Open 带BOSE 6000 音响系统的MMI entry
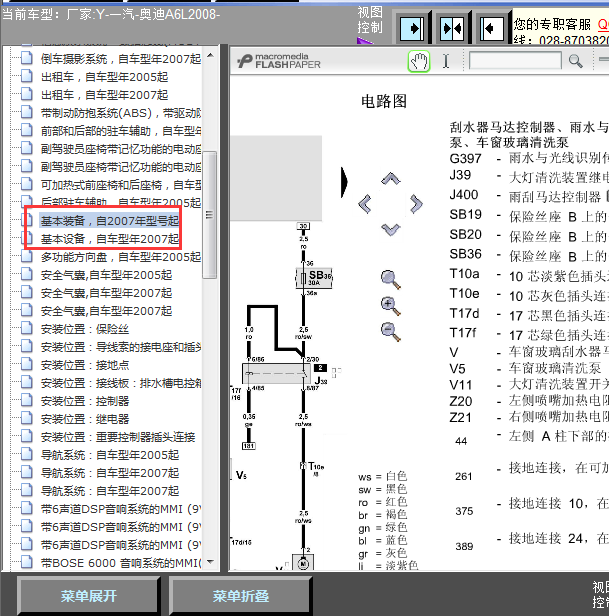This screenshot has height=616, width=609. [x=121, y=563]
